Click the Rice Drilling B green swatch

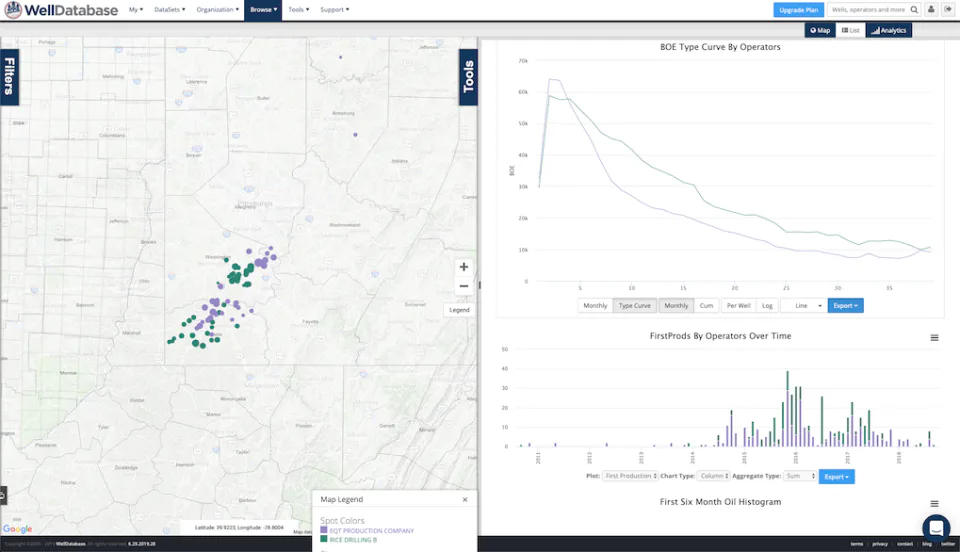tap(324, 539)
